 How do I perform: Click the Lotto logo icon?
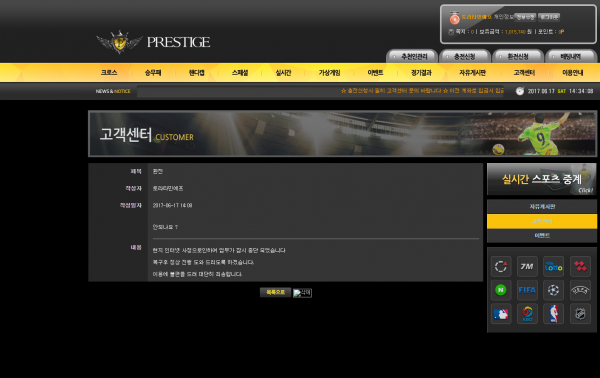click(x=553, y=266)
